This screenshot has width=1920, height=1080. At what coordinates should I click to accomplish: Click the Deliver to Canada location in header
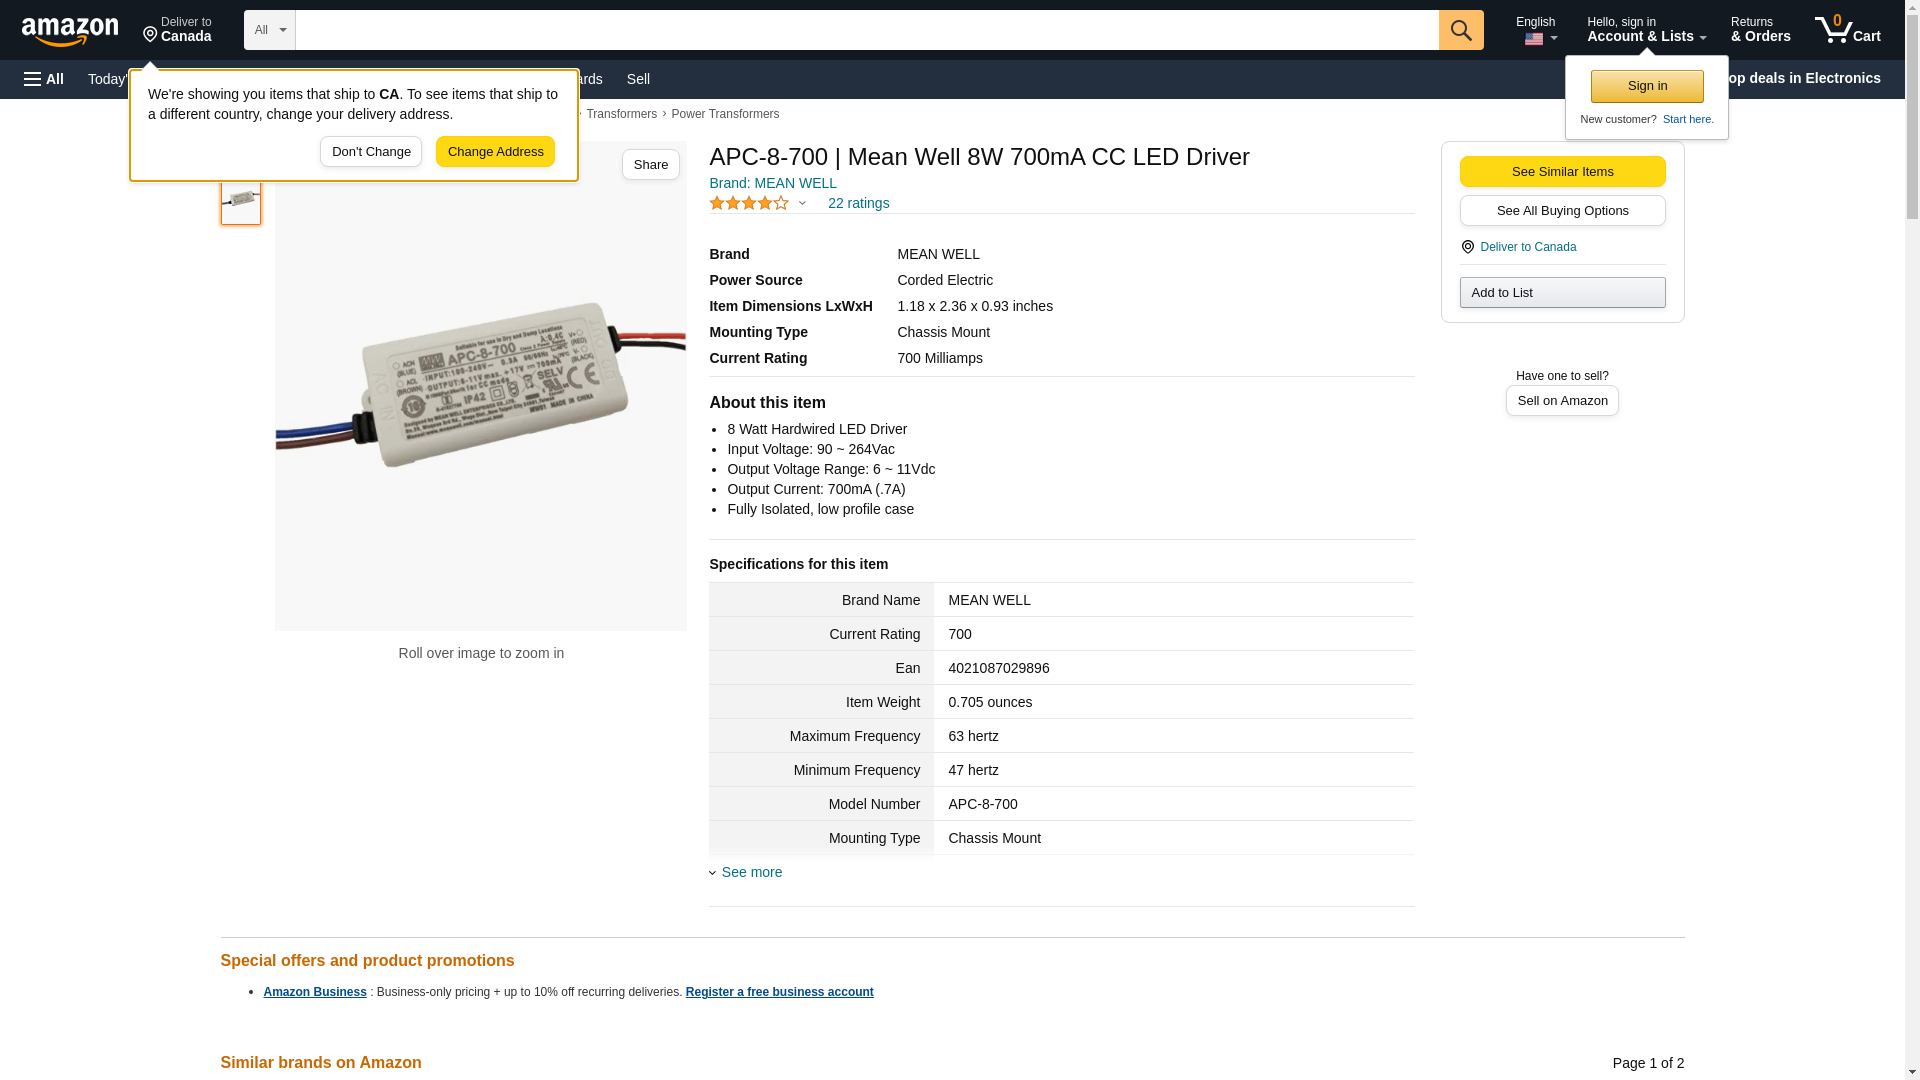point(177,30)
